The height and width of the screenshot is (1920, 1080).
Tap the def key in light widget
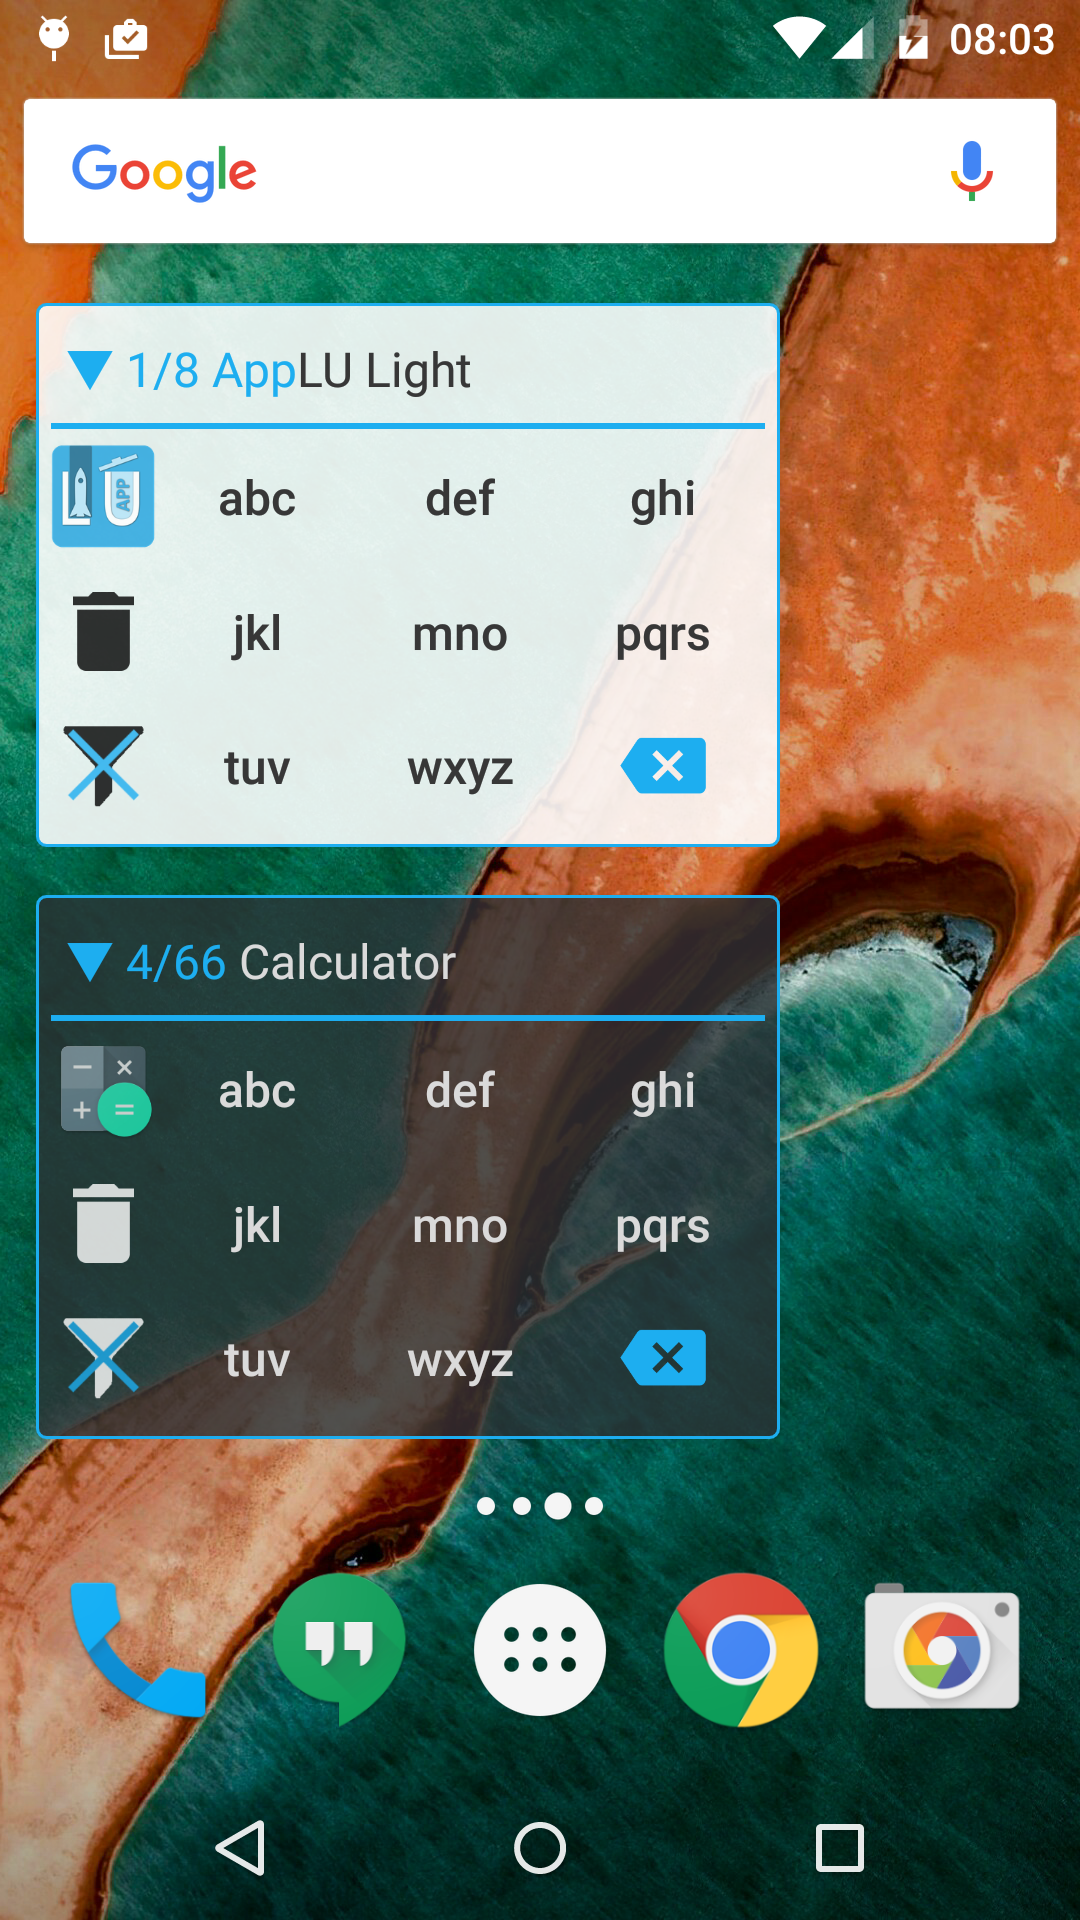point(460,499)
